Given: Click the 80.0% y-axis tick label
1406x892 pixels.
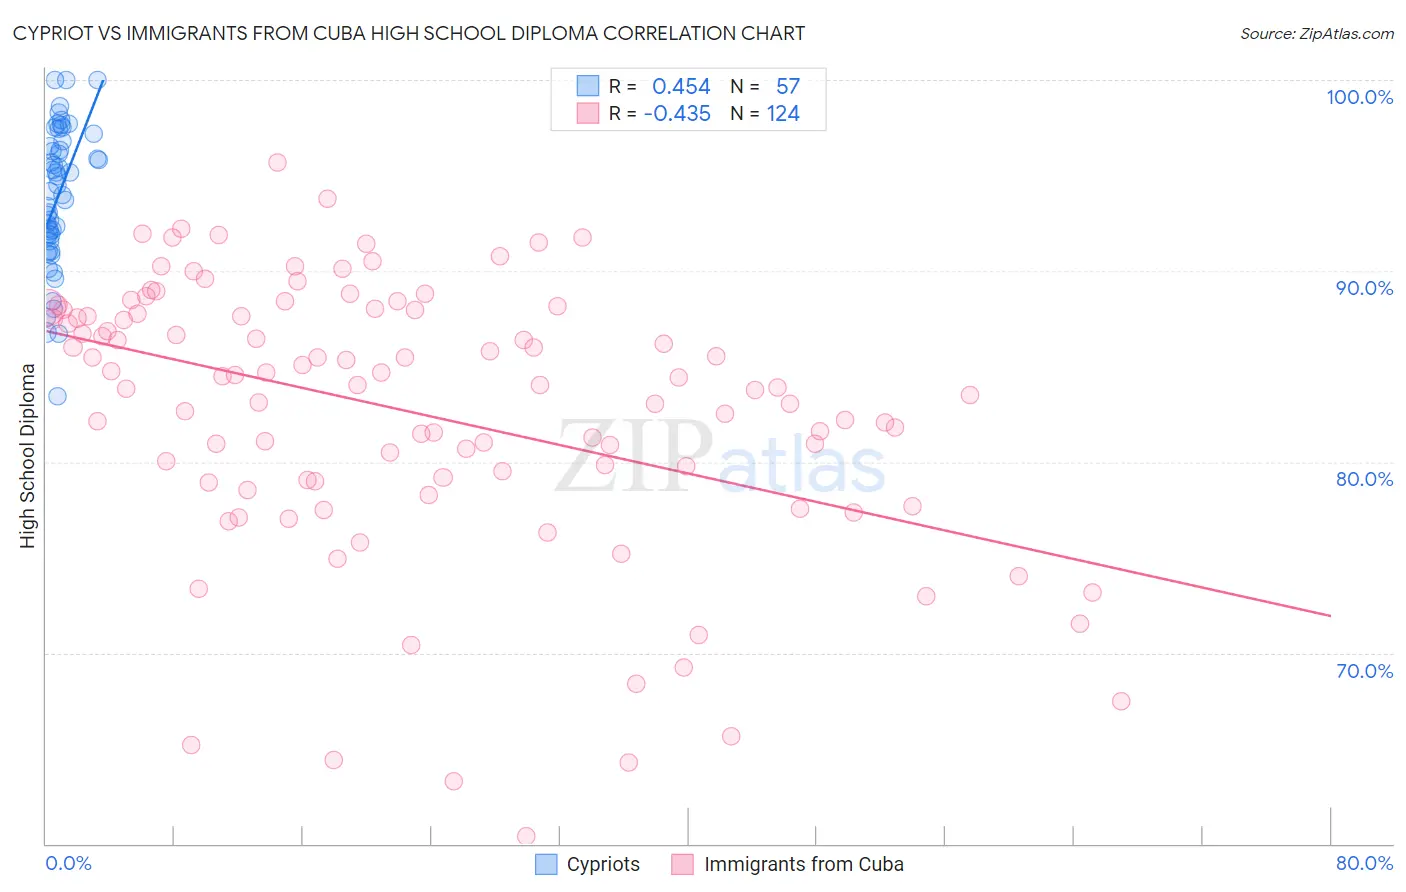Looking at the screenshot, I should (x=1364, y=479).
